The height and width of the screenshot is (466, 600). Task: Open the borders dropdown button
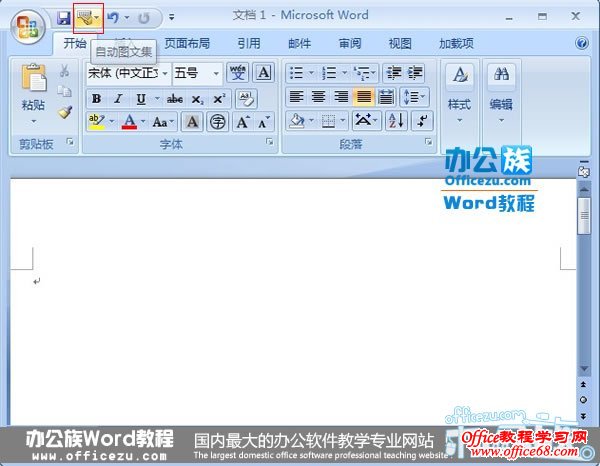tap(333, 121)
